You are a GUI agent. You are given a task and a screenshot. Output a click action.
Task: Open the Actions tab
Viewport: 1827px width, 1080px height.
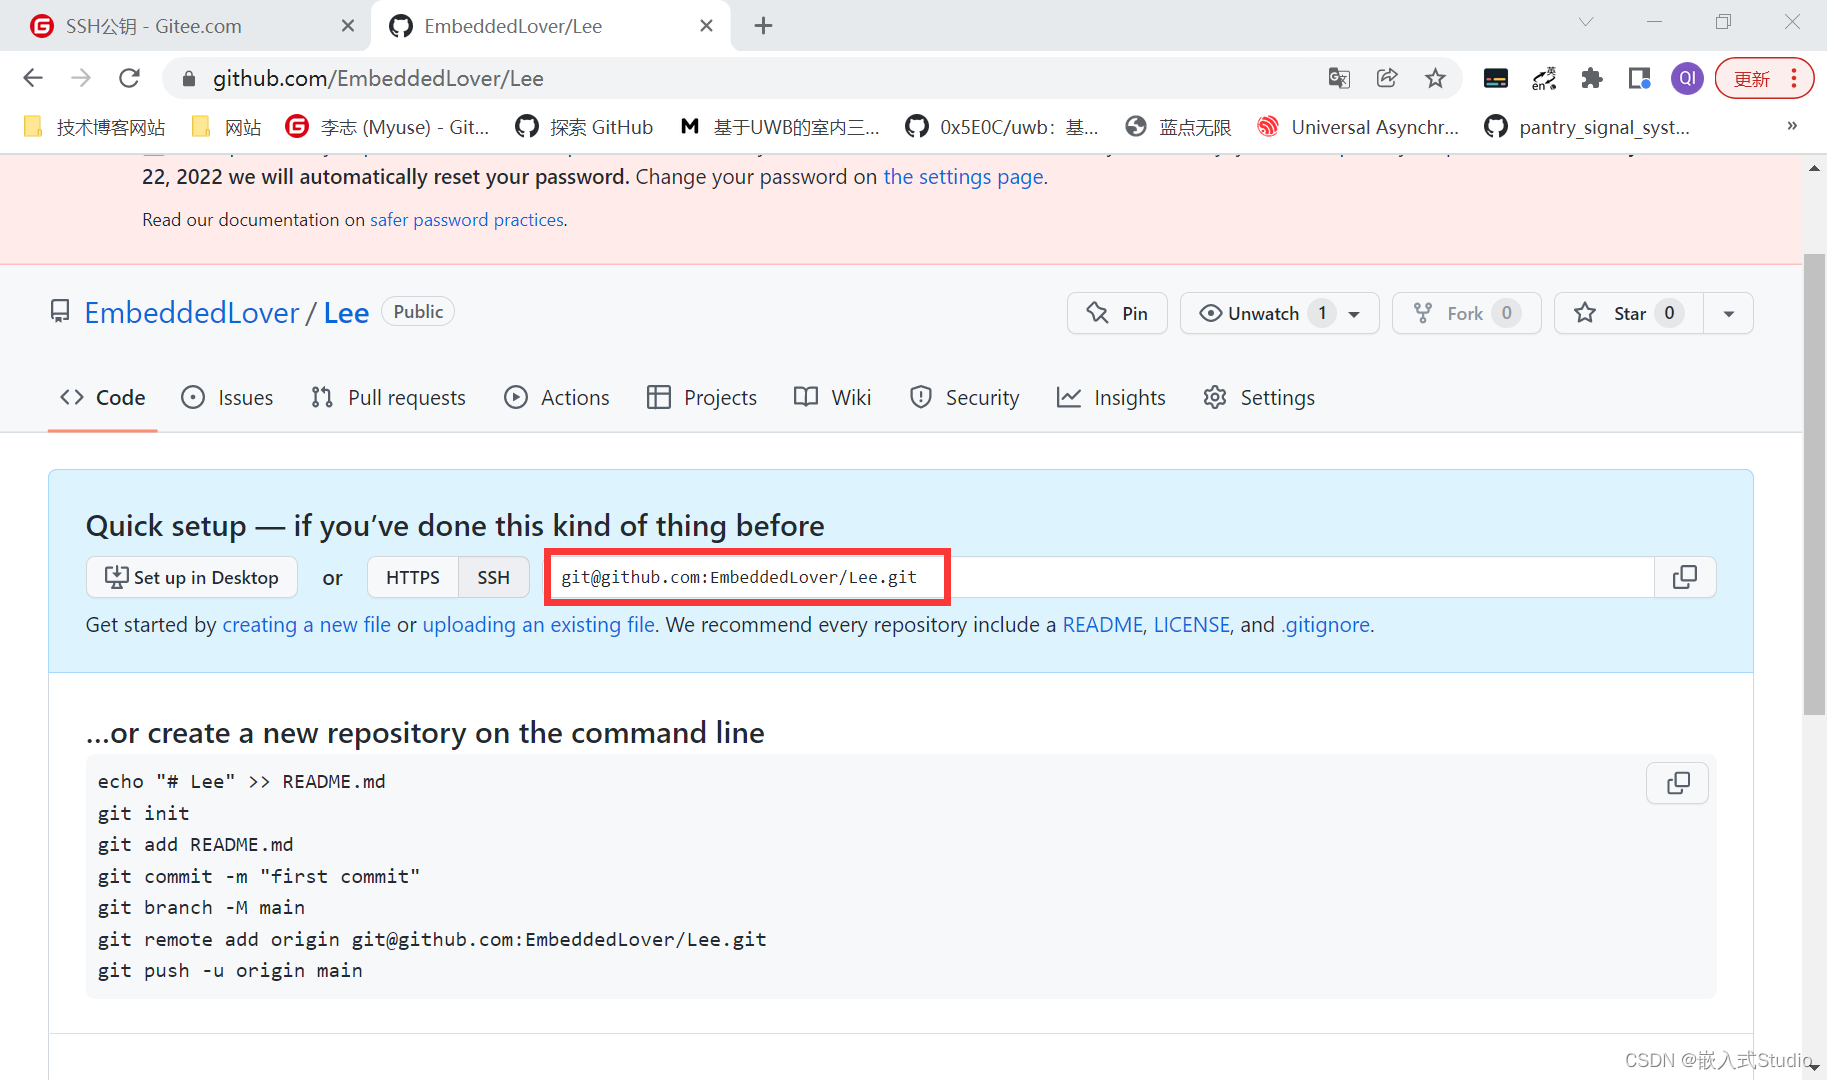click(x=557, y=397)
